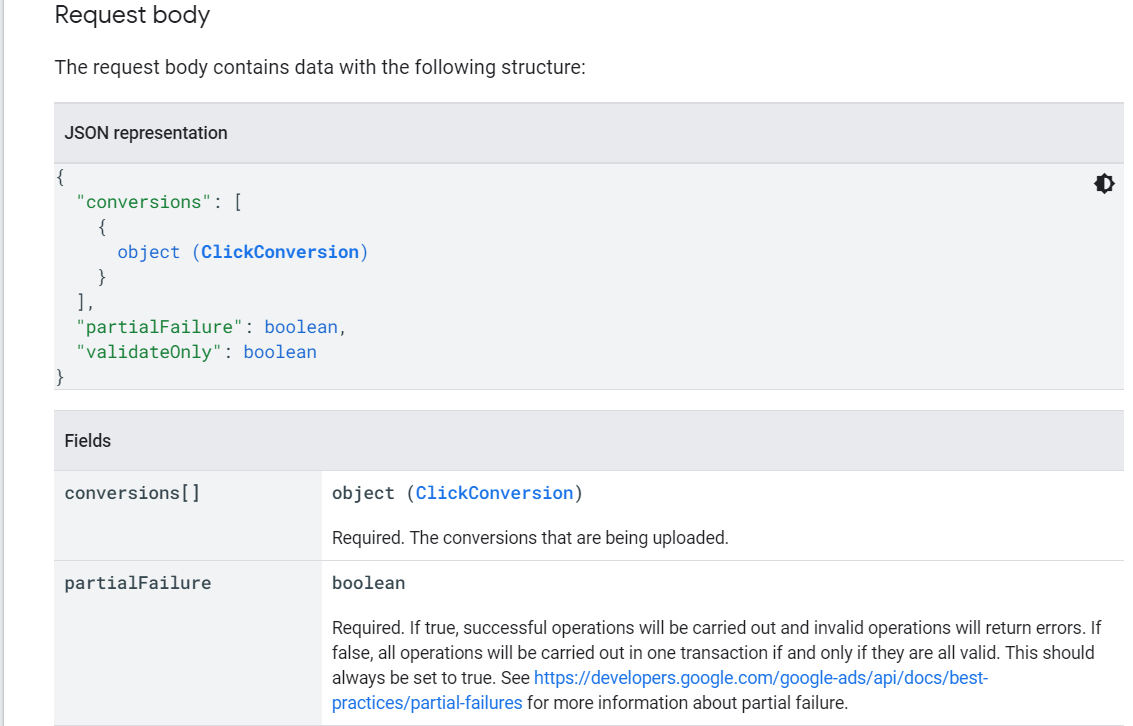
Task: Click boolean type beside "validateOnly" in JSON
Action: [280, 352]
